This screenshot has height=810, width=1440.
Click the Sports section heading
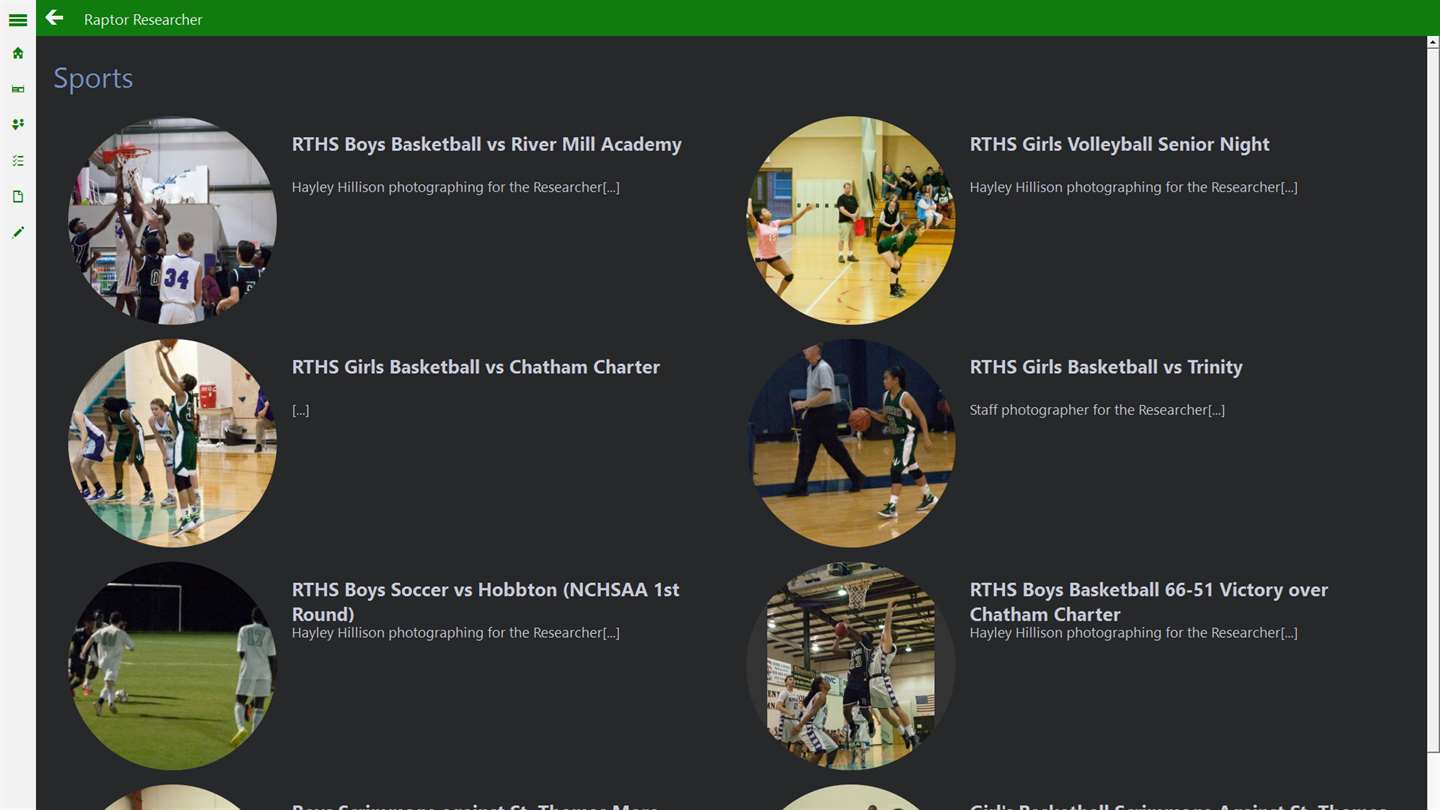tap(93, 78)
